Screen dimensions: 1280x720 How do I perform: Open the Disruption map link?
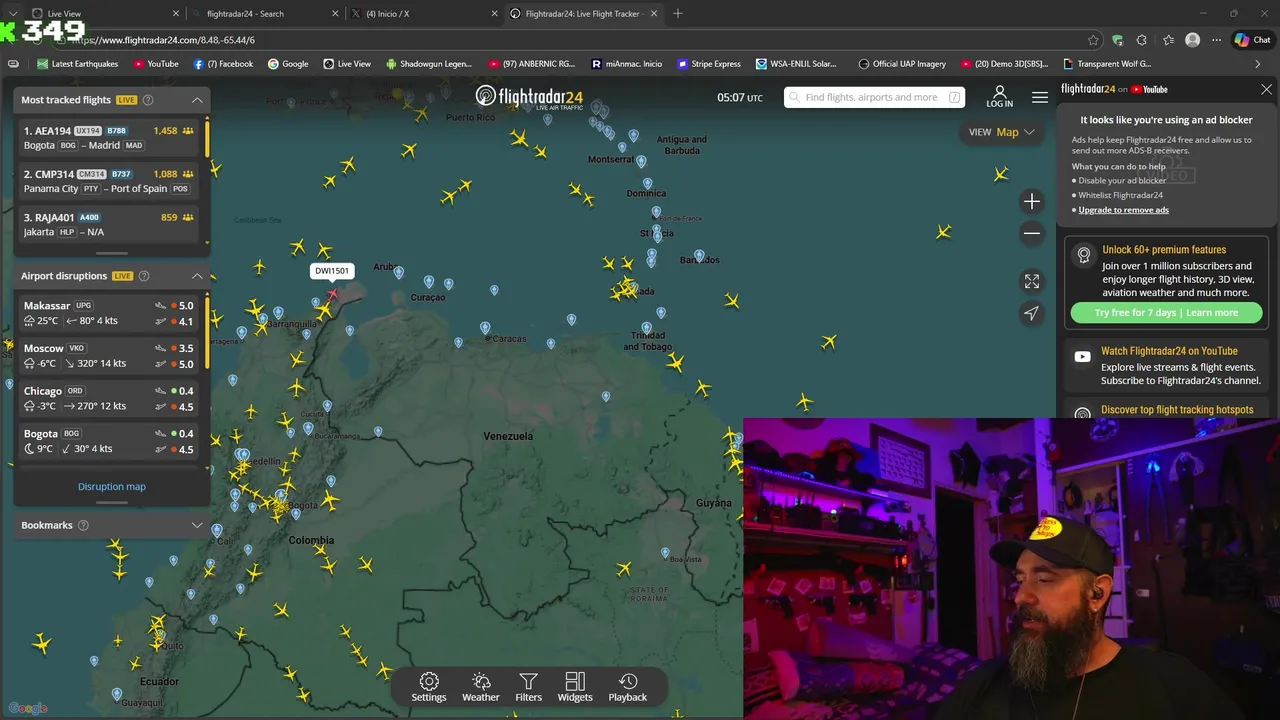[x=112, y=487]
